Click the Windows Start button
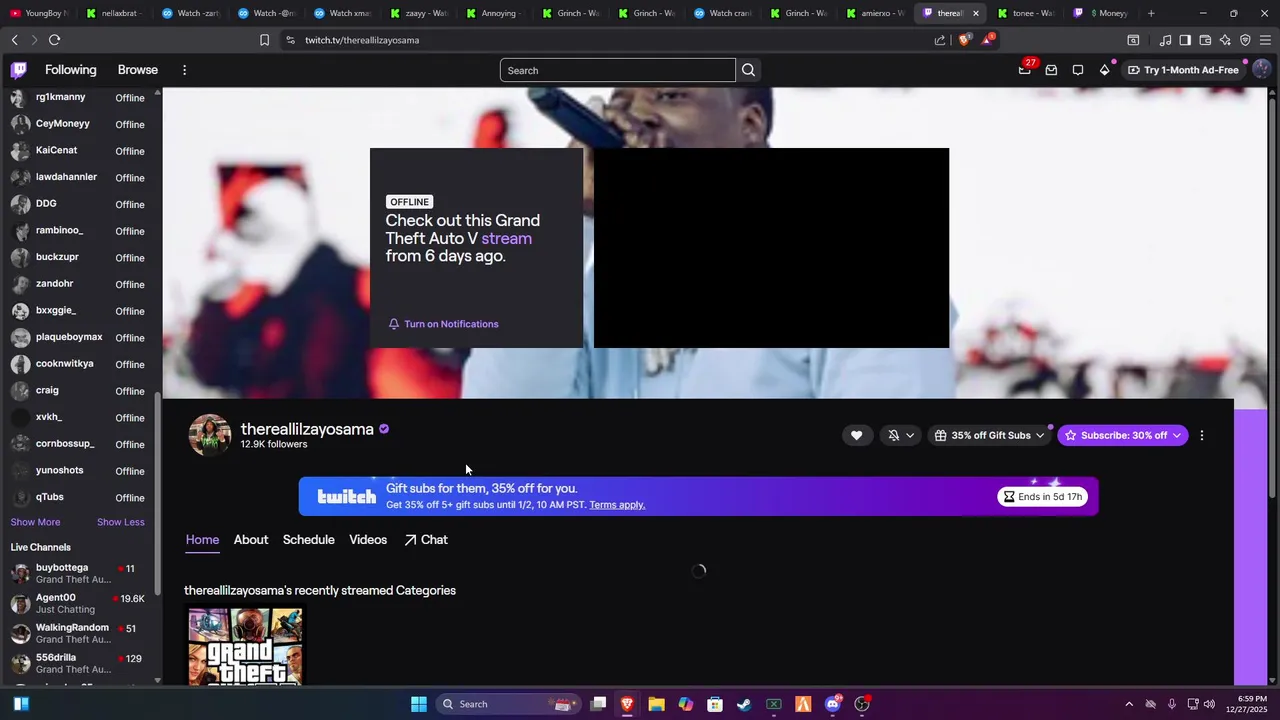 pos(419,704)
